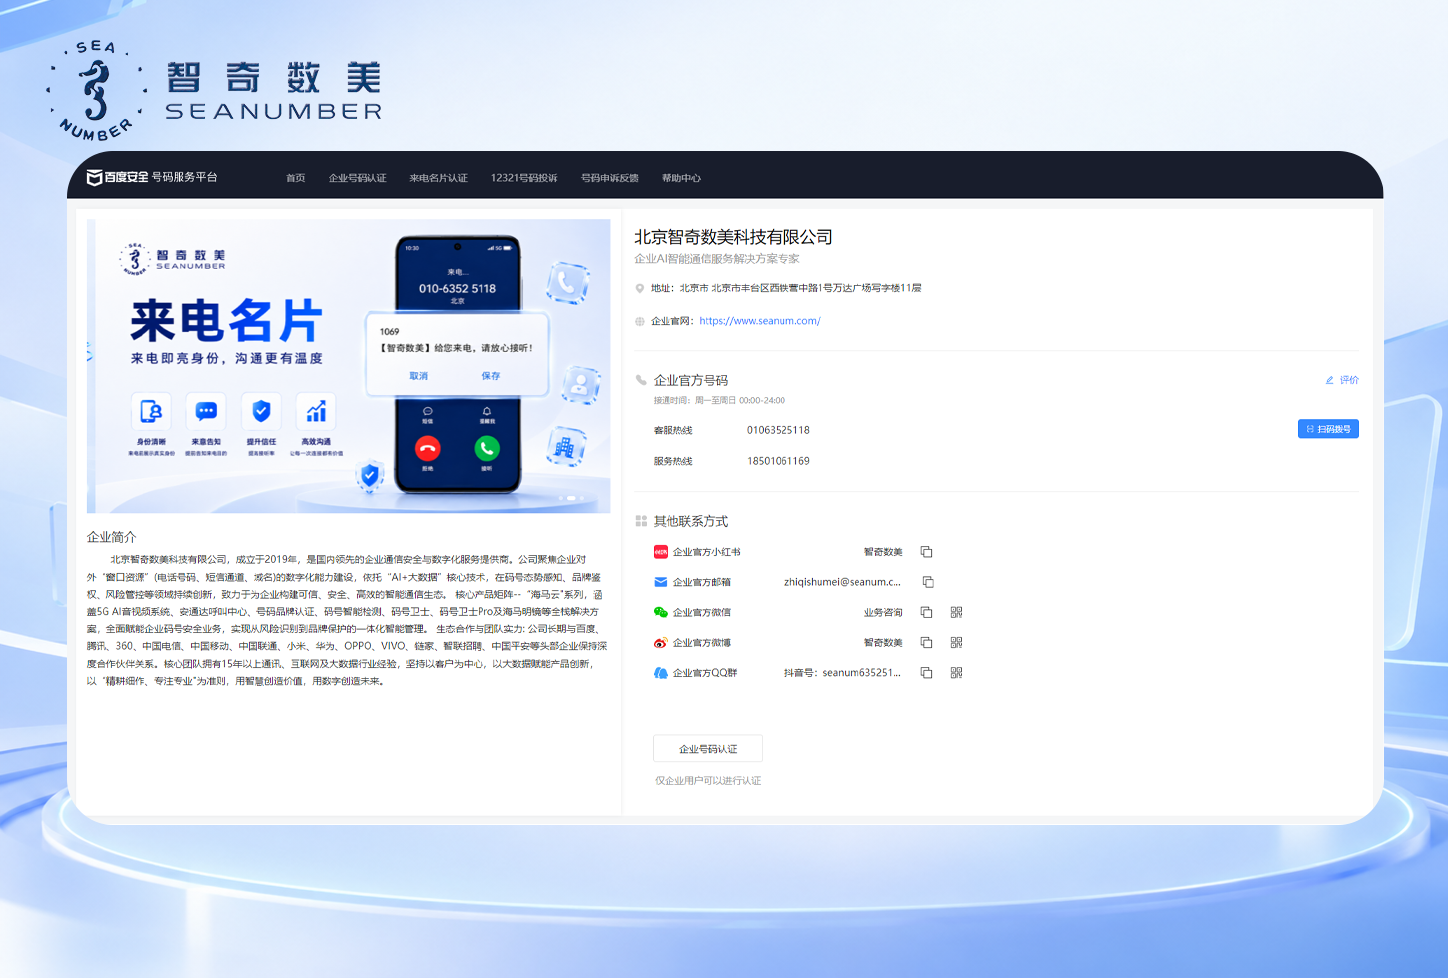Click the Baidu Security shield logo
This screenshot has width=1448, height=978.
94,178
